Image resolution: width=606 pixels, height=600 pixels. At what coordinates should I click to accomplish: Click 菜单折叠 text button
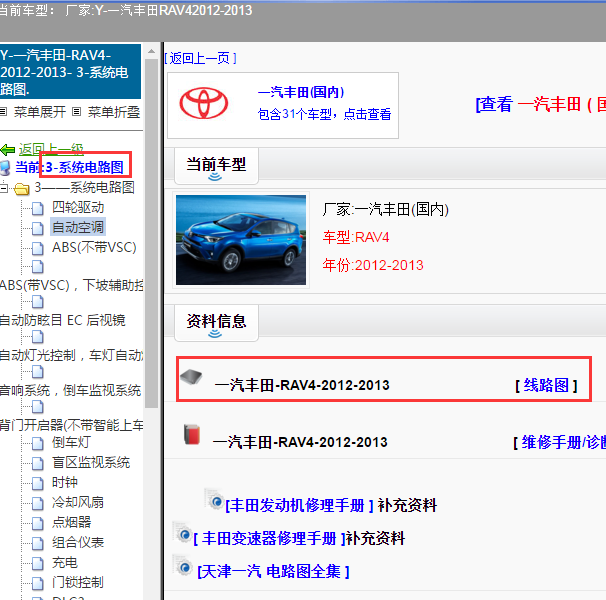[x=114, y=112]
